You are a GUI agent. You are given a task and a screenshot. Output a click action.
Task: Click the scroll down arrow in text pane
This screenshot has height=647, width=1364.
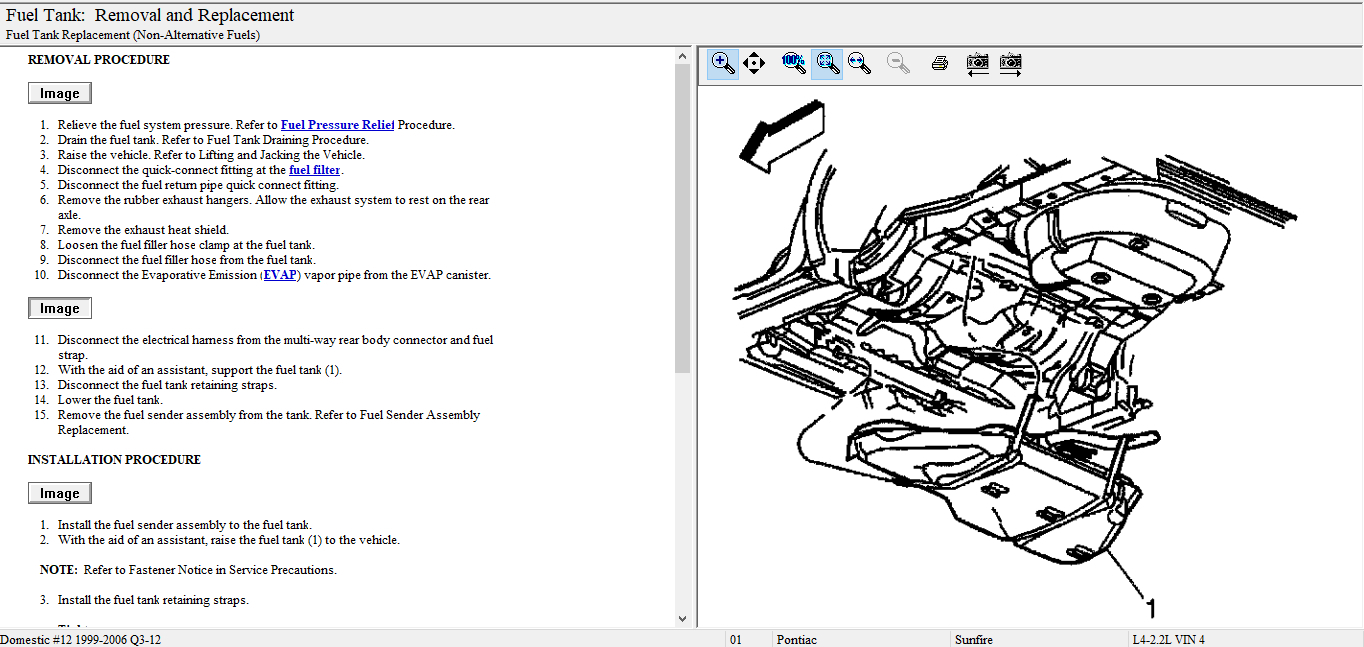[x=683, y=619]
